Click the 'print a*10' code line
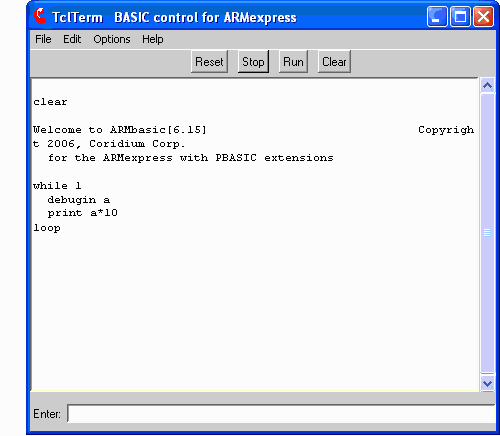Viewport: 500px width, 436px height. coord(83,213)
